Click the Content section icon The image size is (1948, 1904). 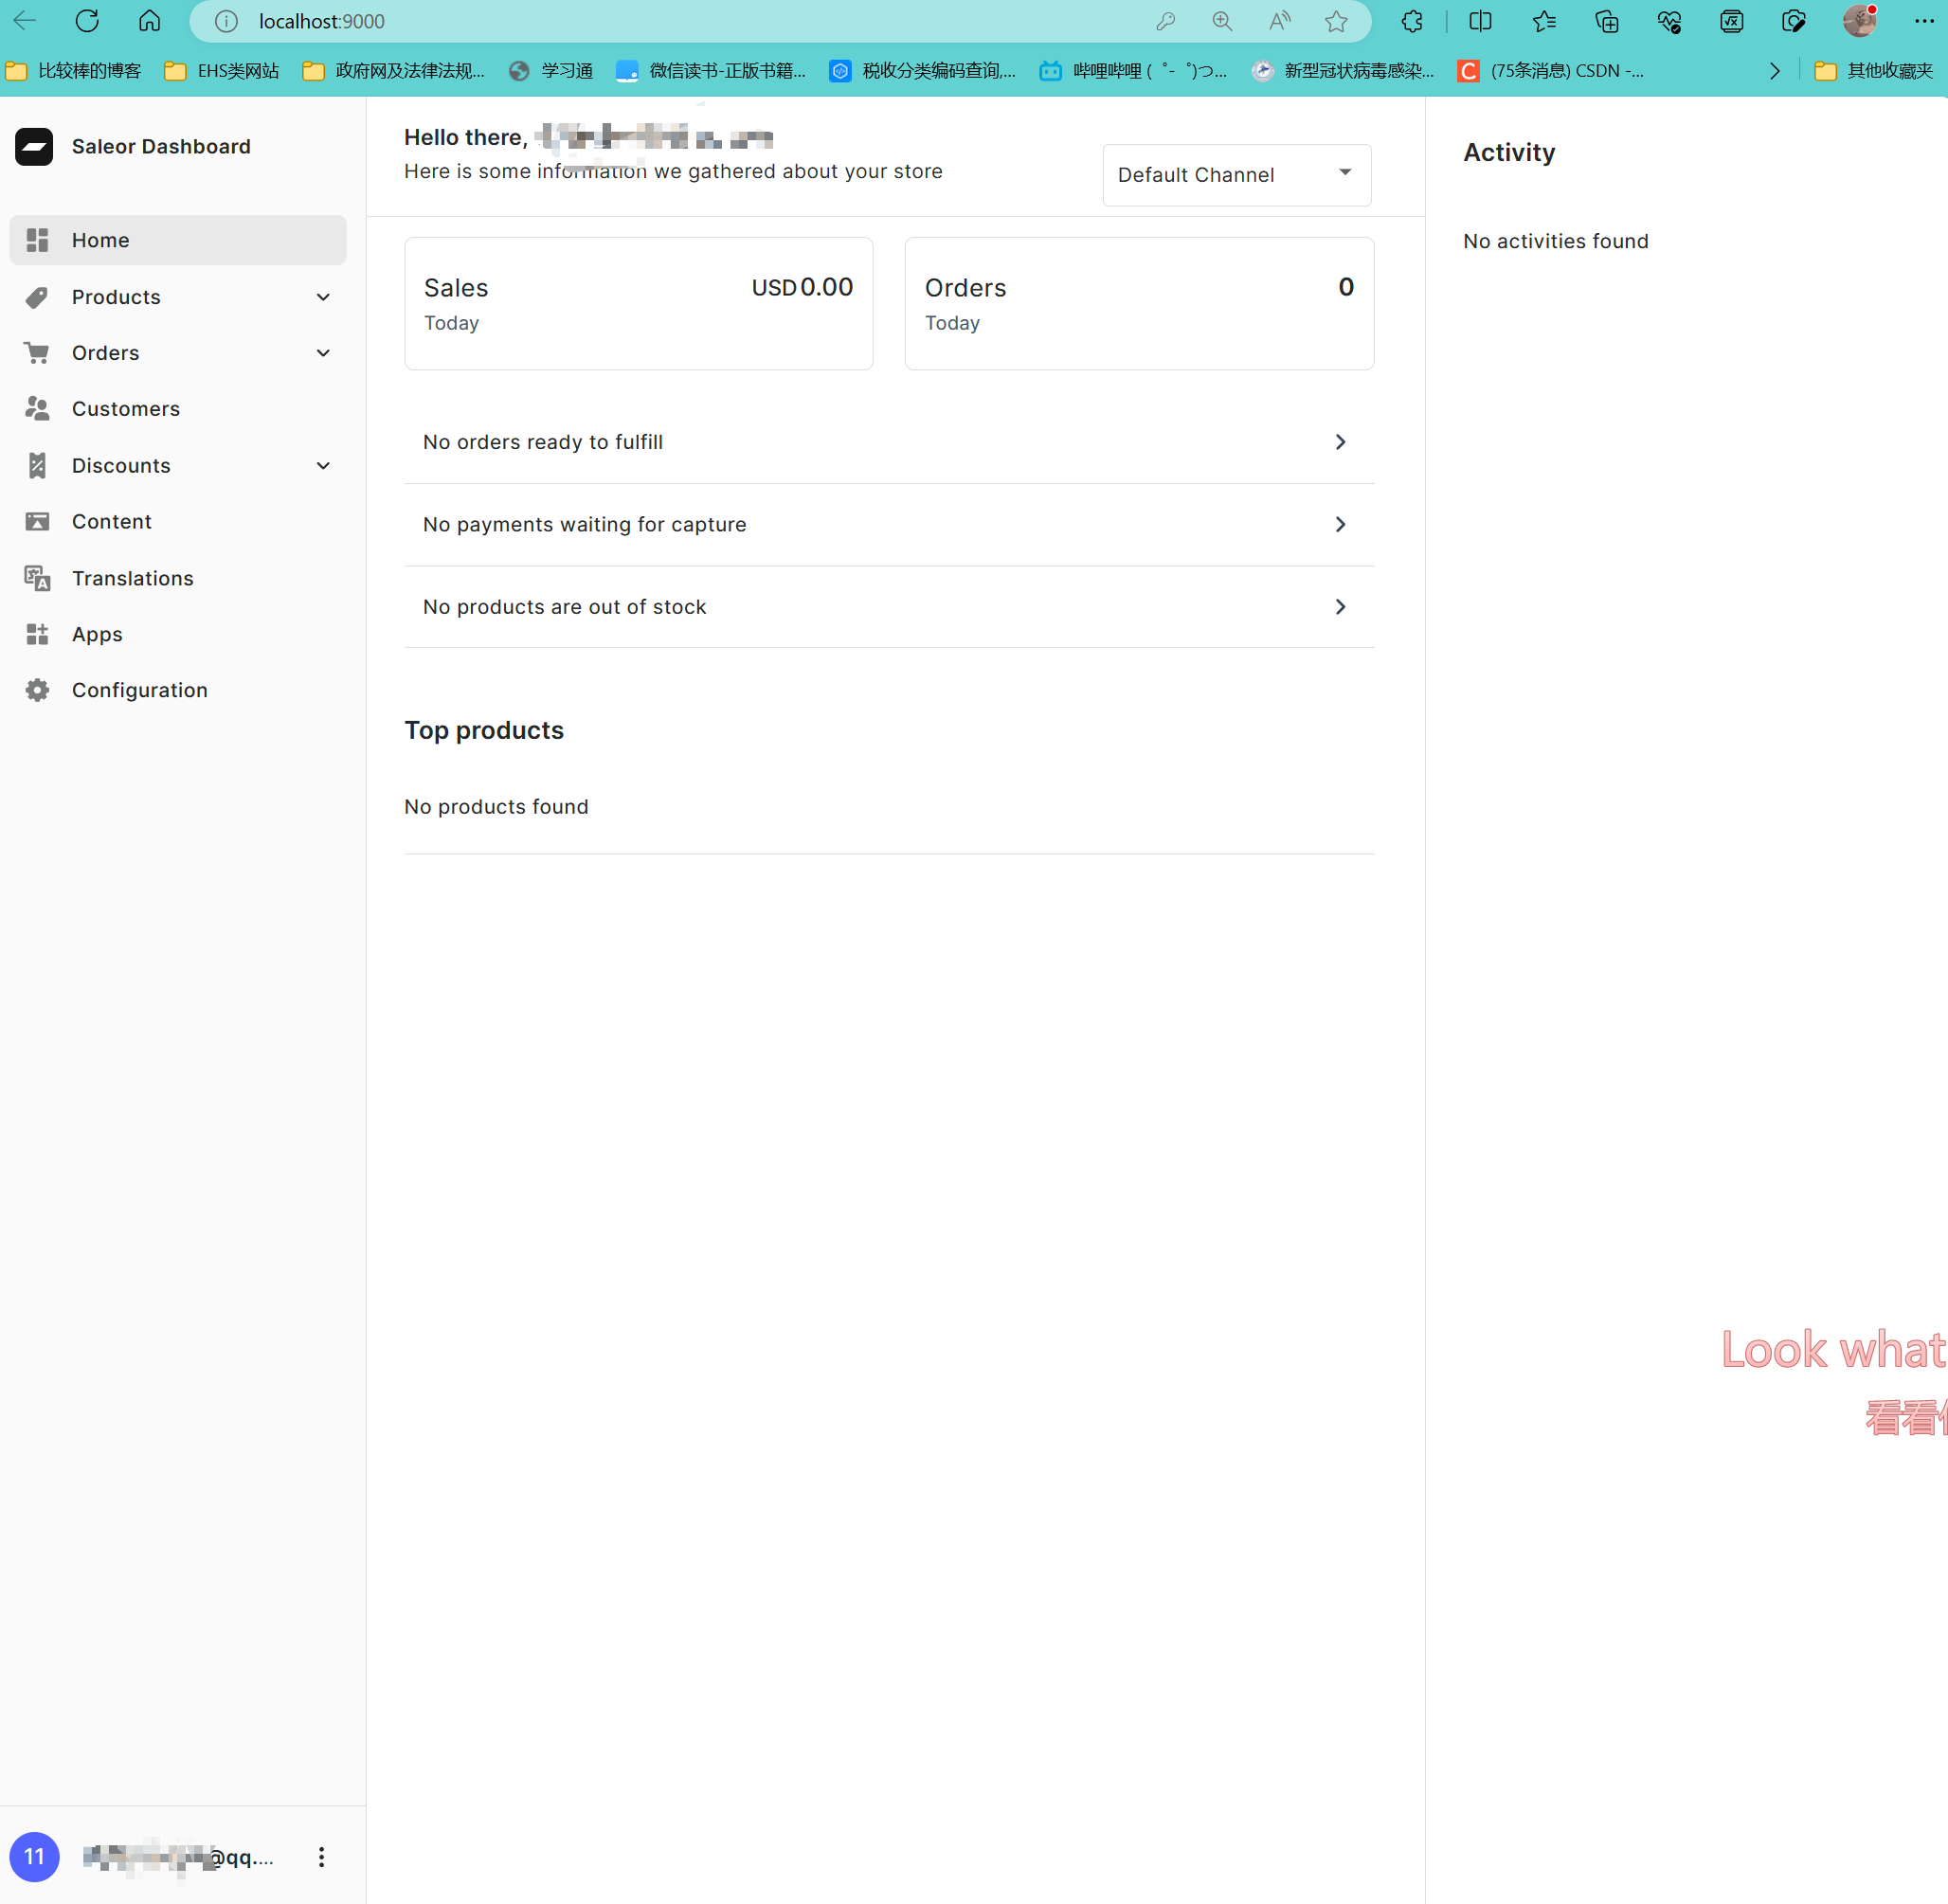pos(37,522)
